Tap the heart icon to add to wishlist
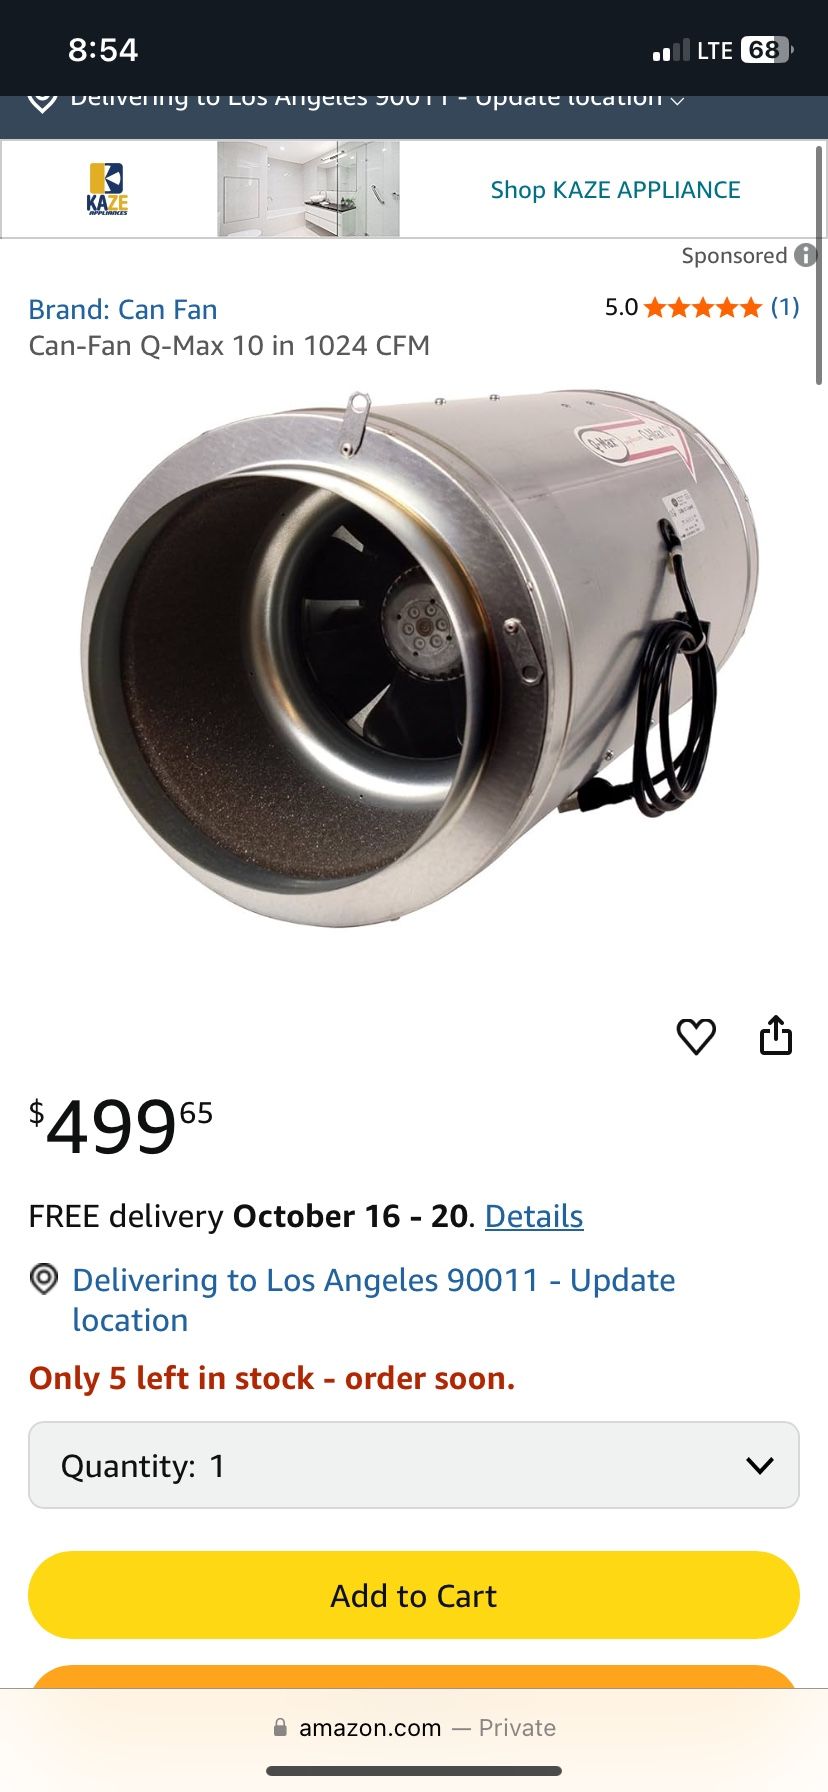Screen dimensions: 828x1792 pyautogui.click(x=696, y=1036)
